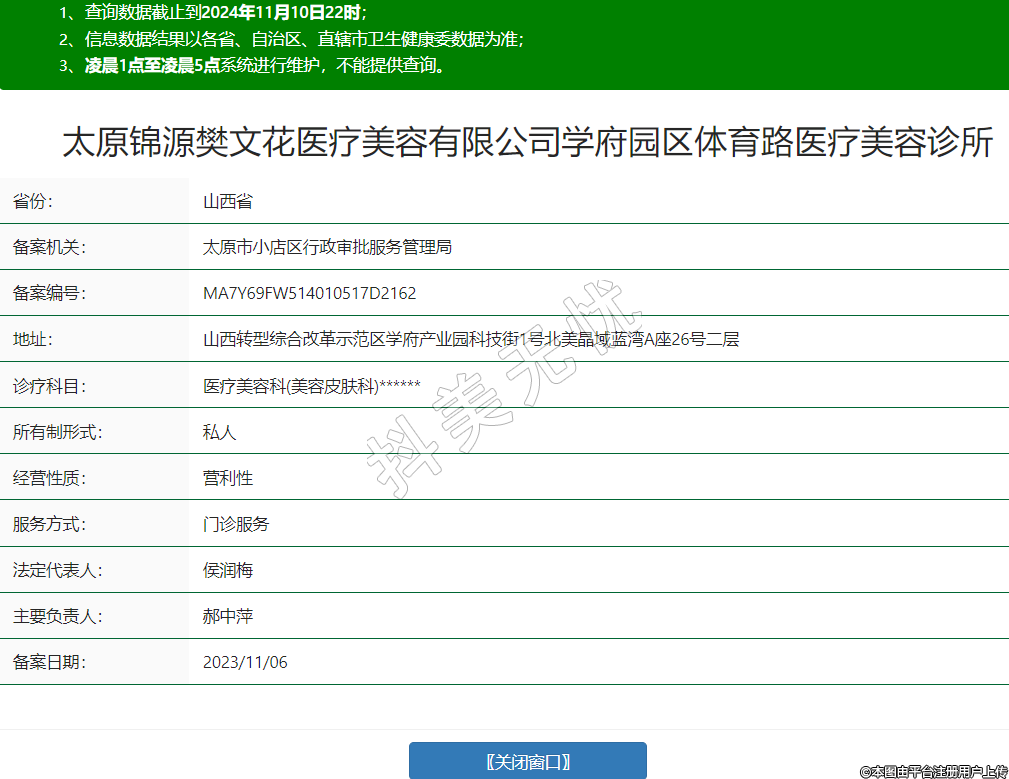This screenshot has height=779, width=1009.
Task: Click the main person in charge 郝中萍
Action: [x=228, y=616]
